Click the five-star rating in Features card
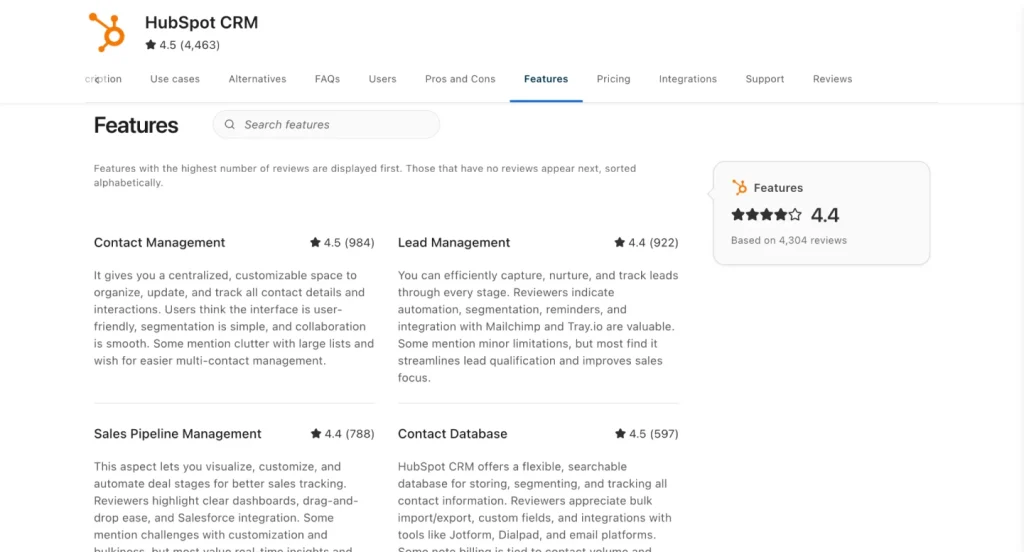 tap(766, 214)
